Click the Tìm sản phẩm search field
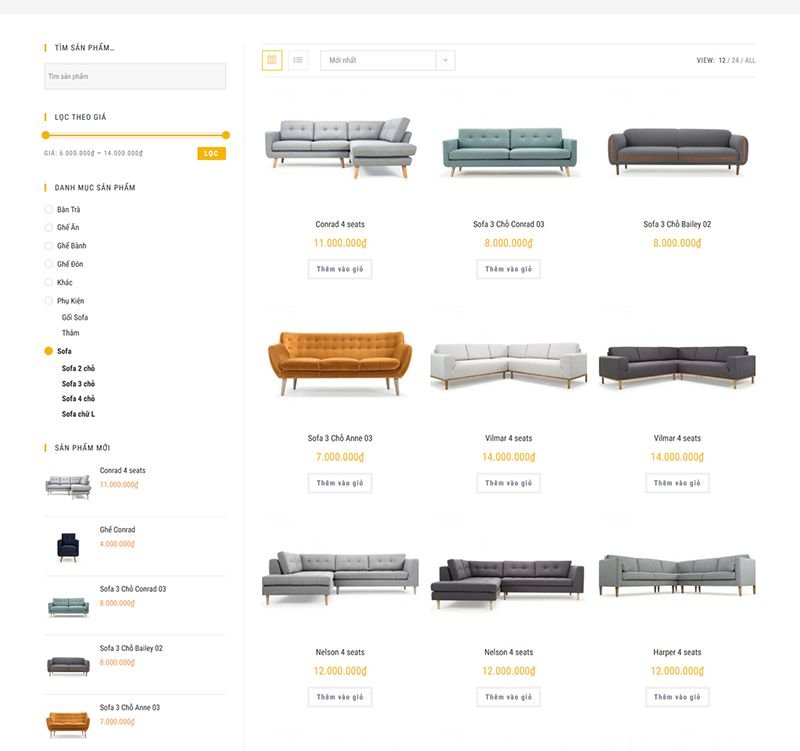The image size is (800, 751). click(x=135, y=77)
